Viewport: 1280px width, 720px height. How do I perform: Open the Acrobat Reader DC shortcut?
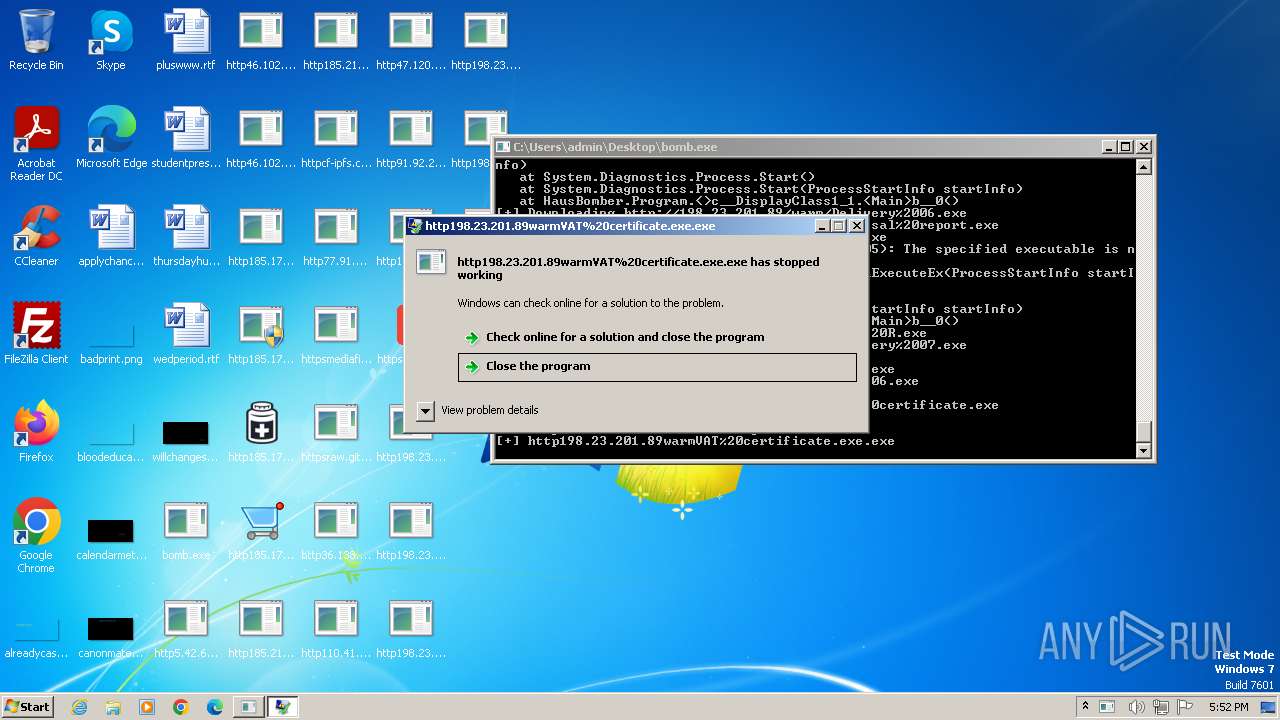point(36,143)
